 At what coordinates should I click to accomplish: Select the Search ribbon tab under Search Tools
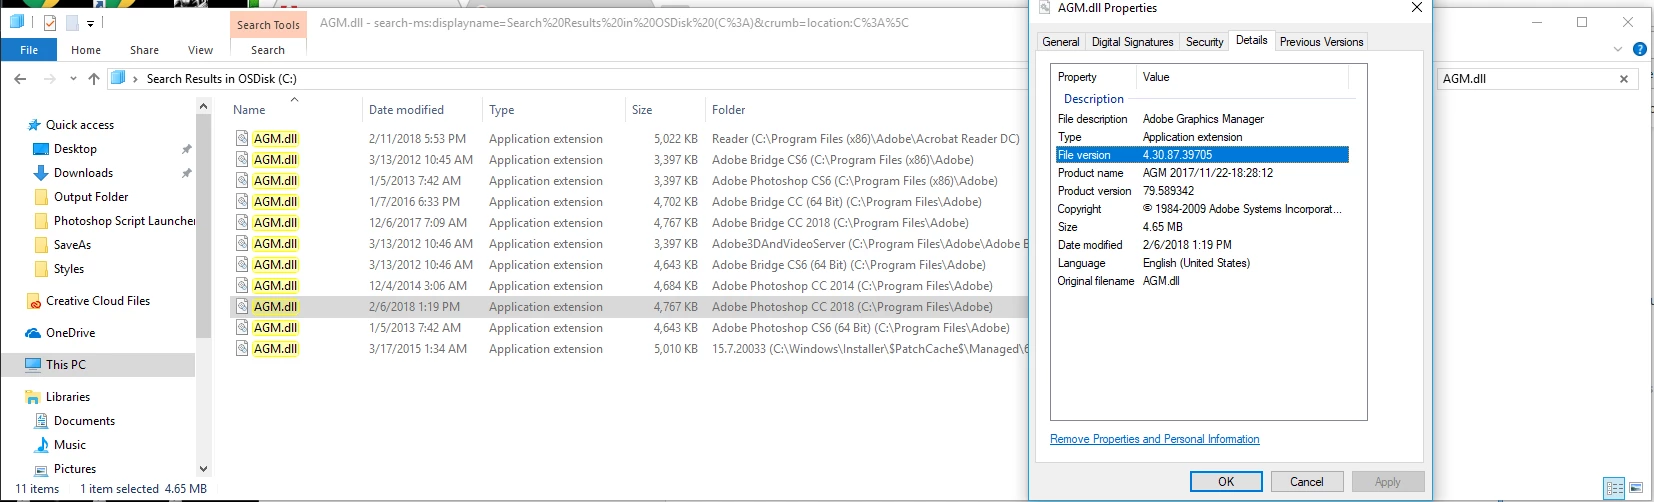pyautogui.click(x=267, y=50)
